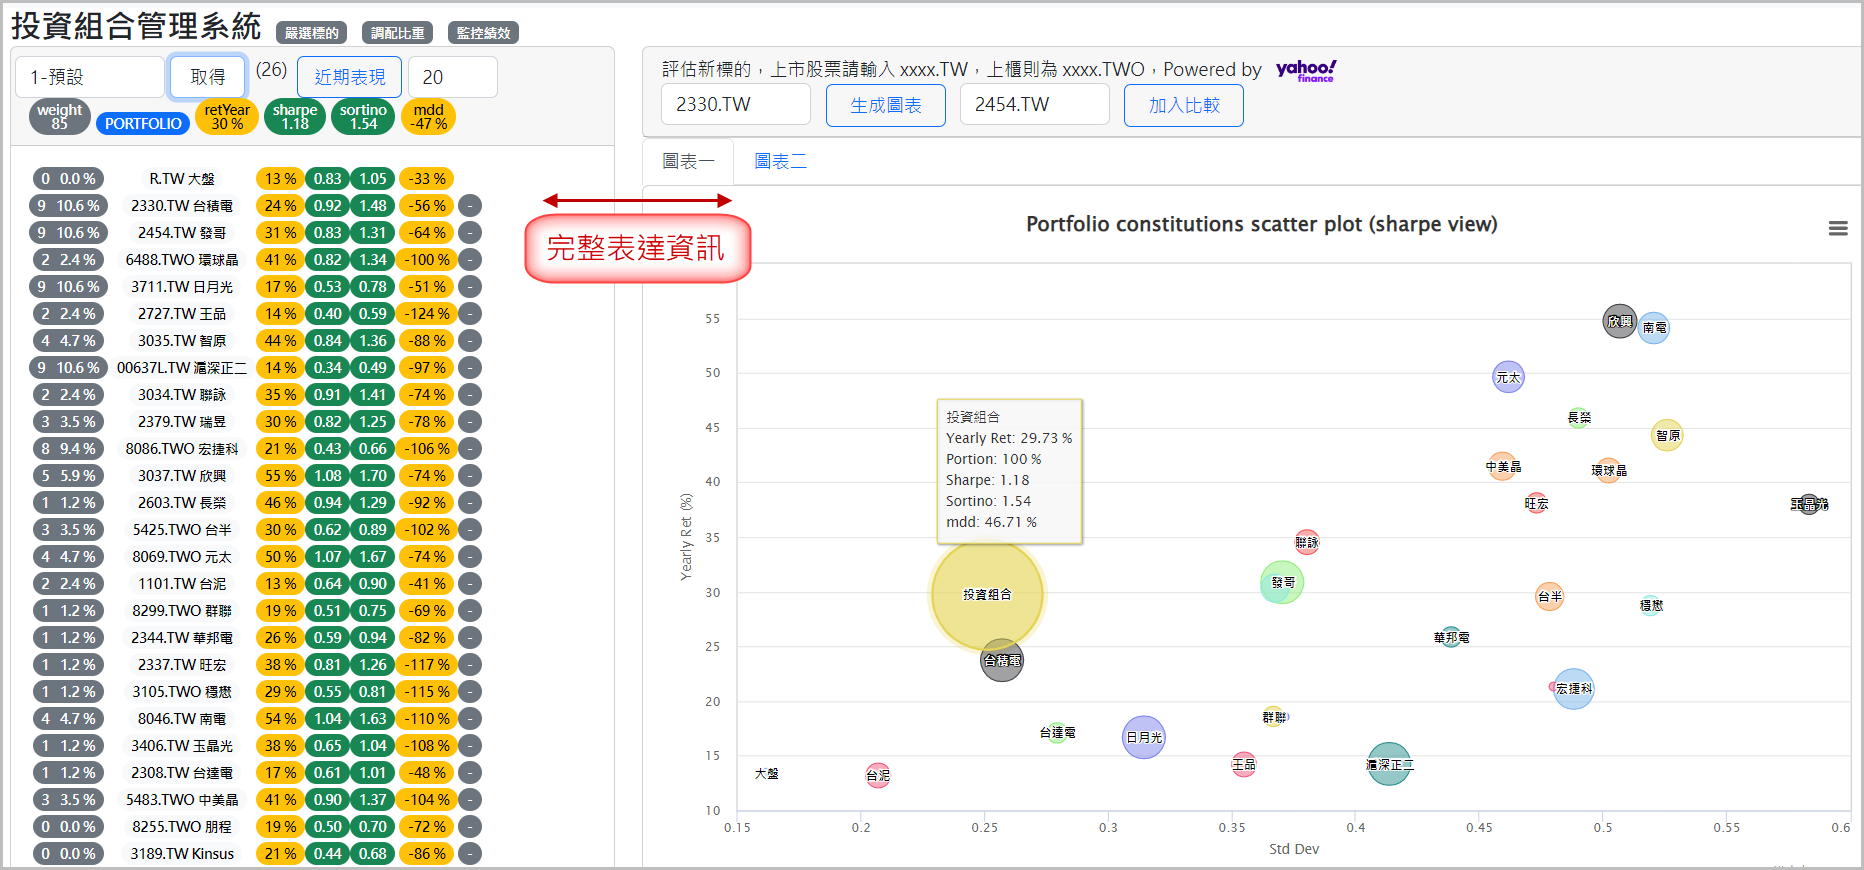Toggle the retYear 30% badge
Screen dimensions: 1864x870
tap(227, 117)
